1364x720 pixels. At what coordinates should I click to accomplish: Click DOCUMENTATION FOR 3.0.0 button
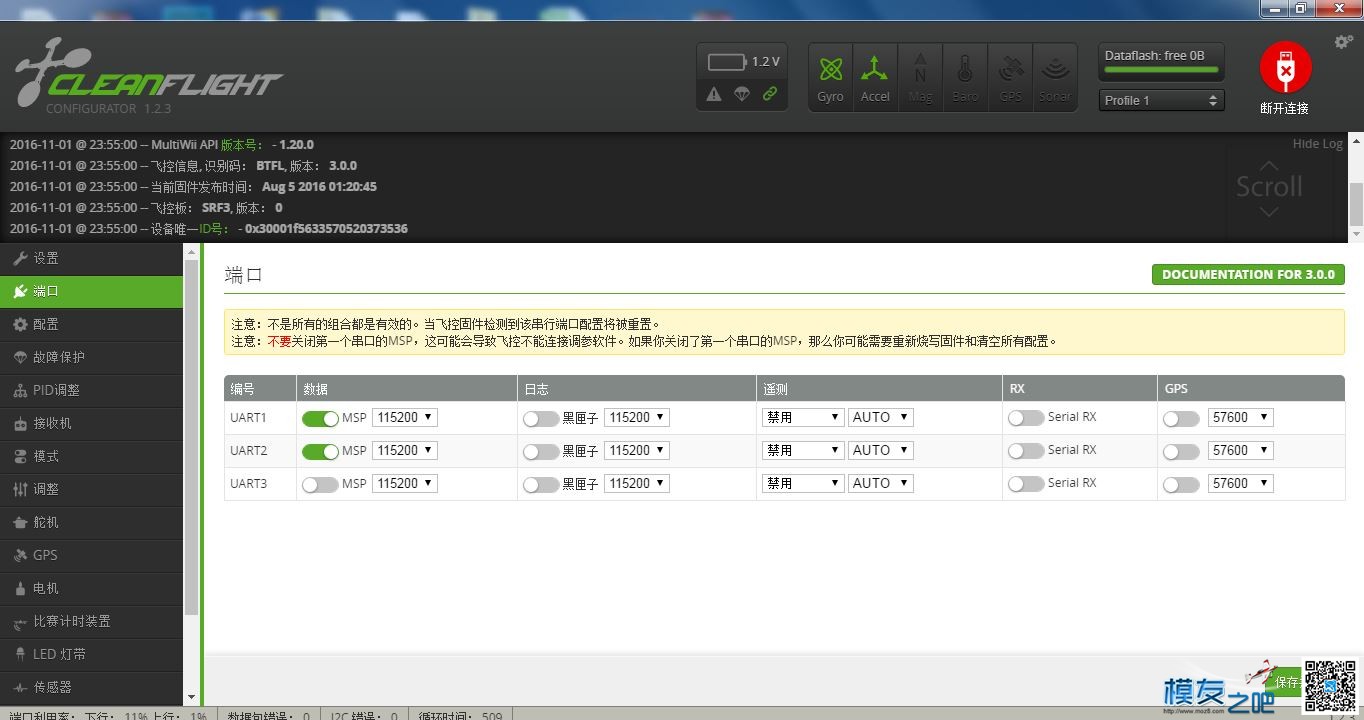pos(1248,274)
